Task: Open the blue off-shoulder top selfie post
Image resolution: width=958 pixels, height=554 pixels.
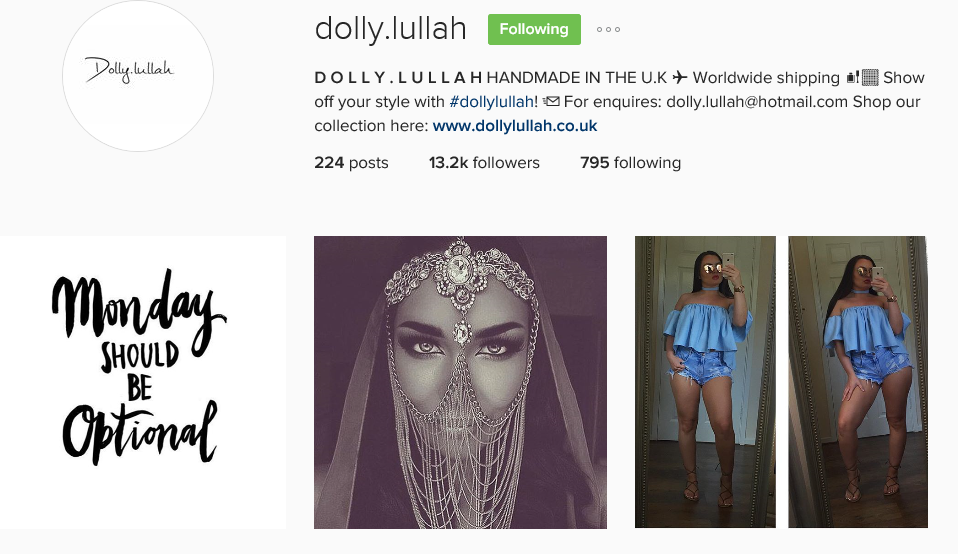Action: pos(781,382)
